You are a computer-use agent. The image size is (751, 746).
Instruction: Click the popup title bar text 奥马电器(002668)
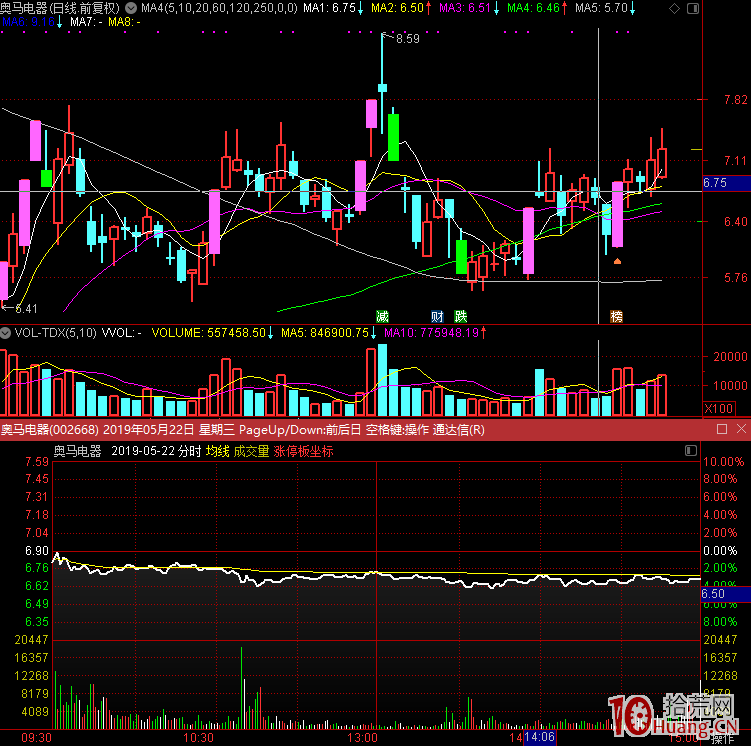(x=49, y=430)
